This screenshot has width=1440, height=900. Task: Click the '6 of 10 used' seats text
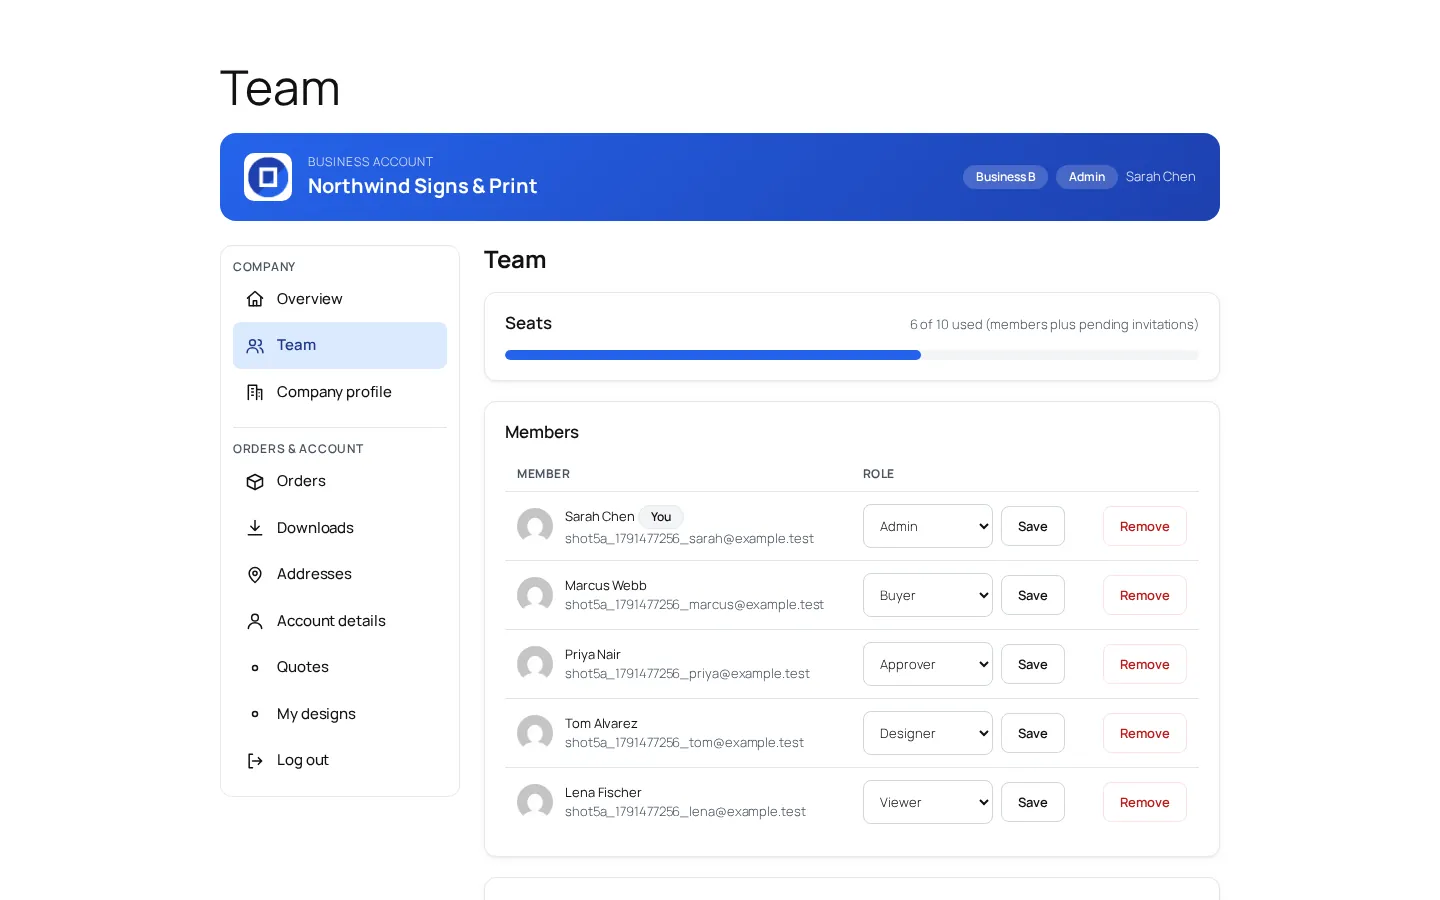[1054, 325]
